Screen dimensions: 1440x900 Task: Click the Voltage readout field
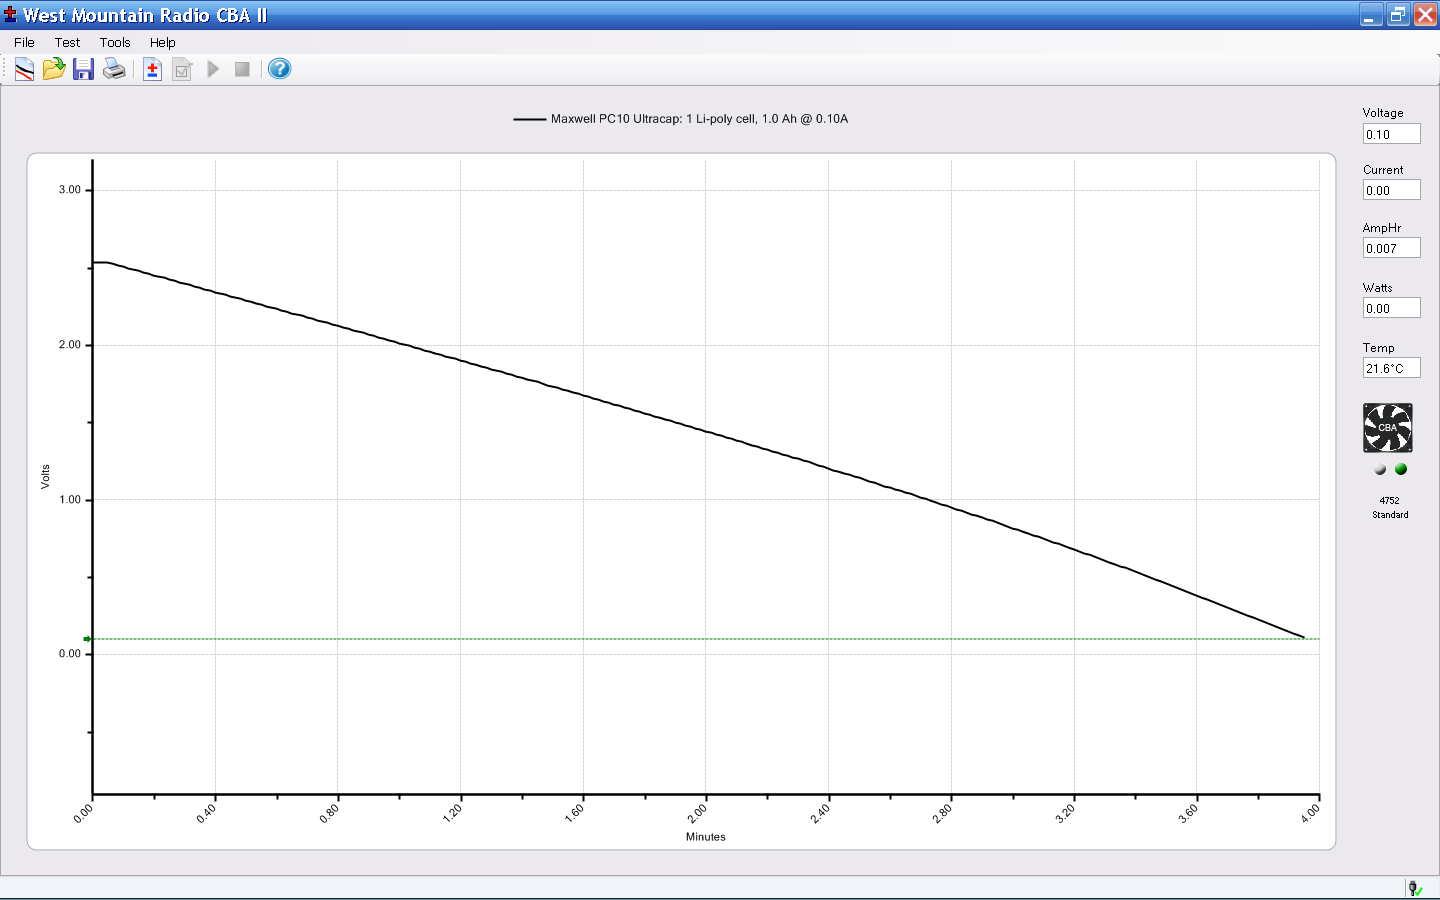1391,134
